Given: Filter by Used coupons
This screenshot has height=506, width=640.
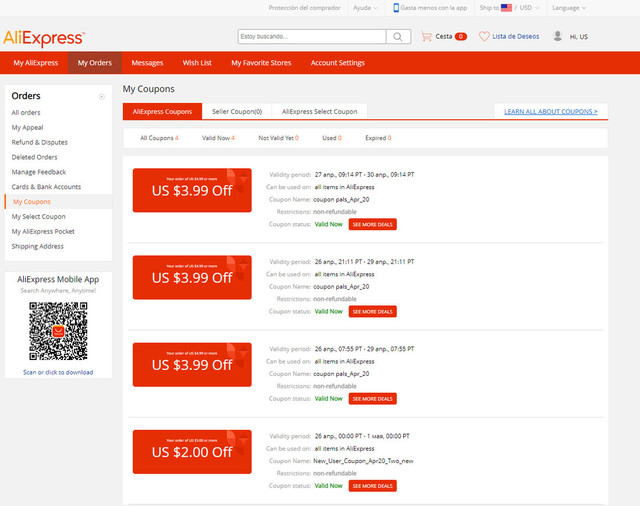Looking at the screenshot, I should point(332,138).
